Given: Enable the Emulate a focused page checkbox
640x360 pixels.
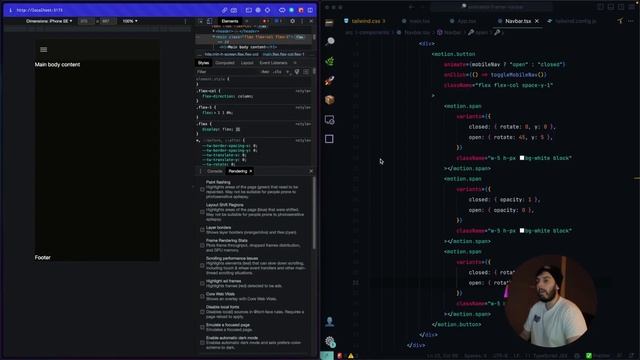Looking at the screenshot, I should pyautogui.click(x=202, y=327).
